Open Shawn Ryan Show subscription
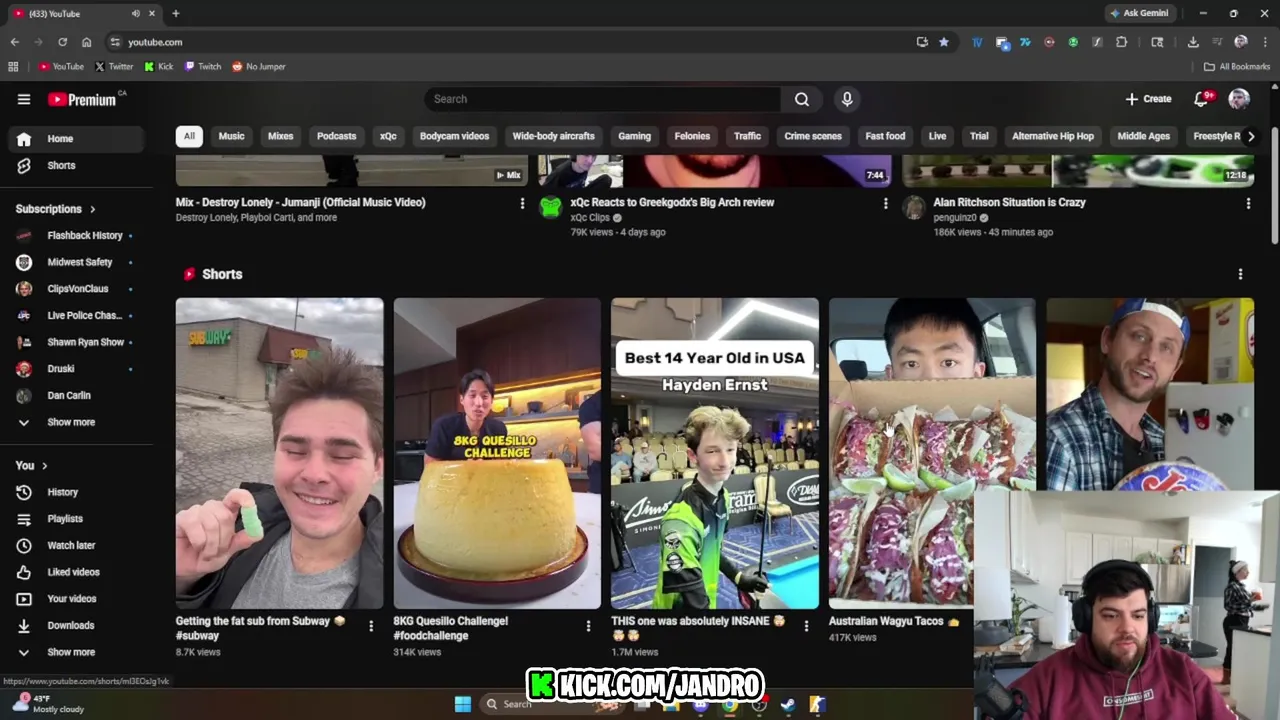The image size is (1280, 720). point(78,342)
